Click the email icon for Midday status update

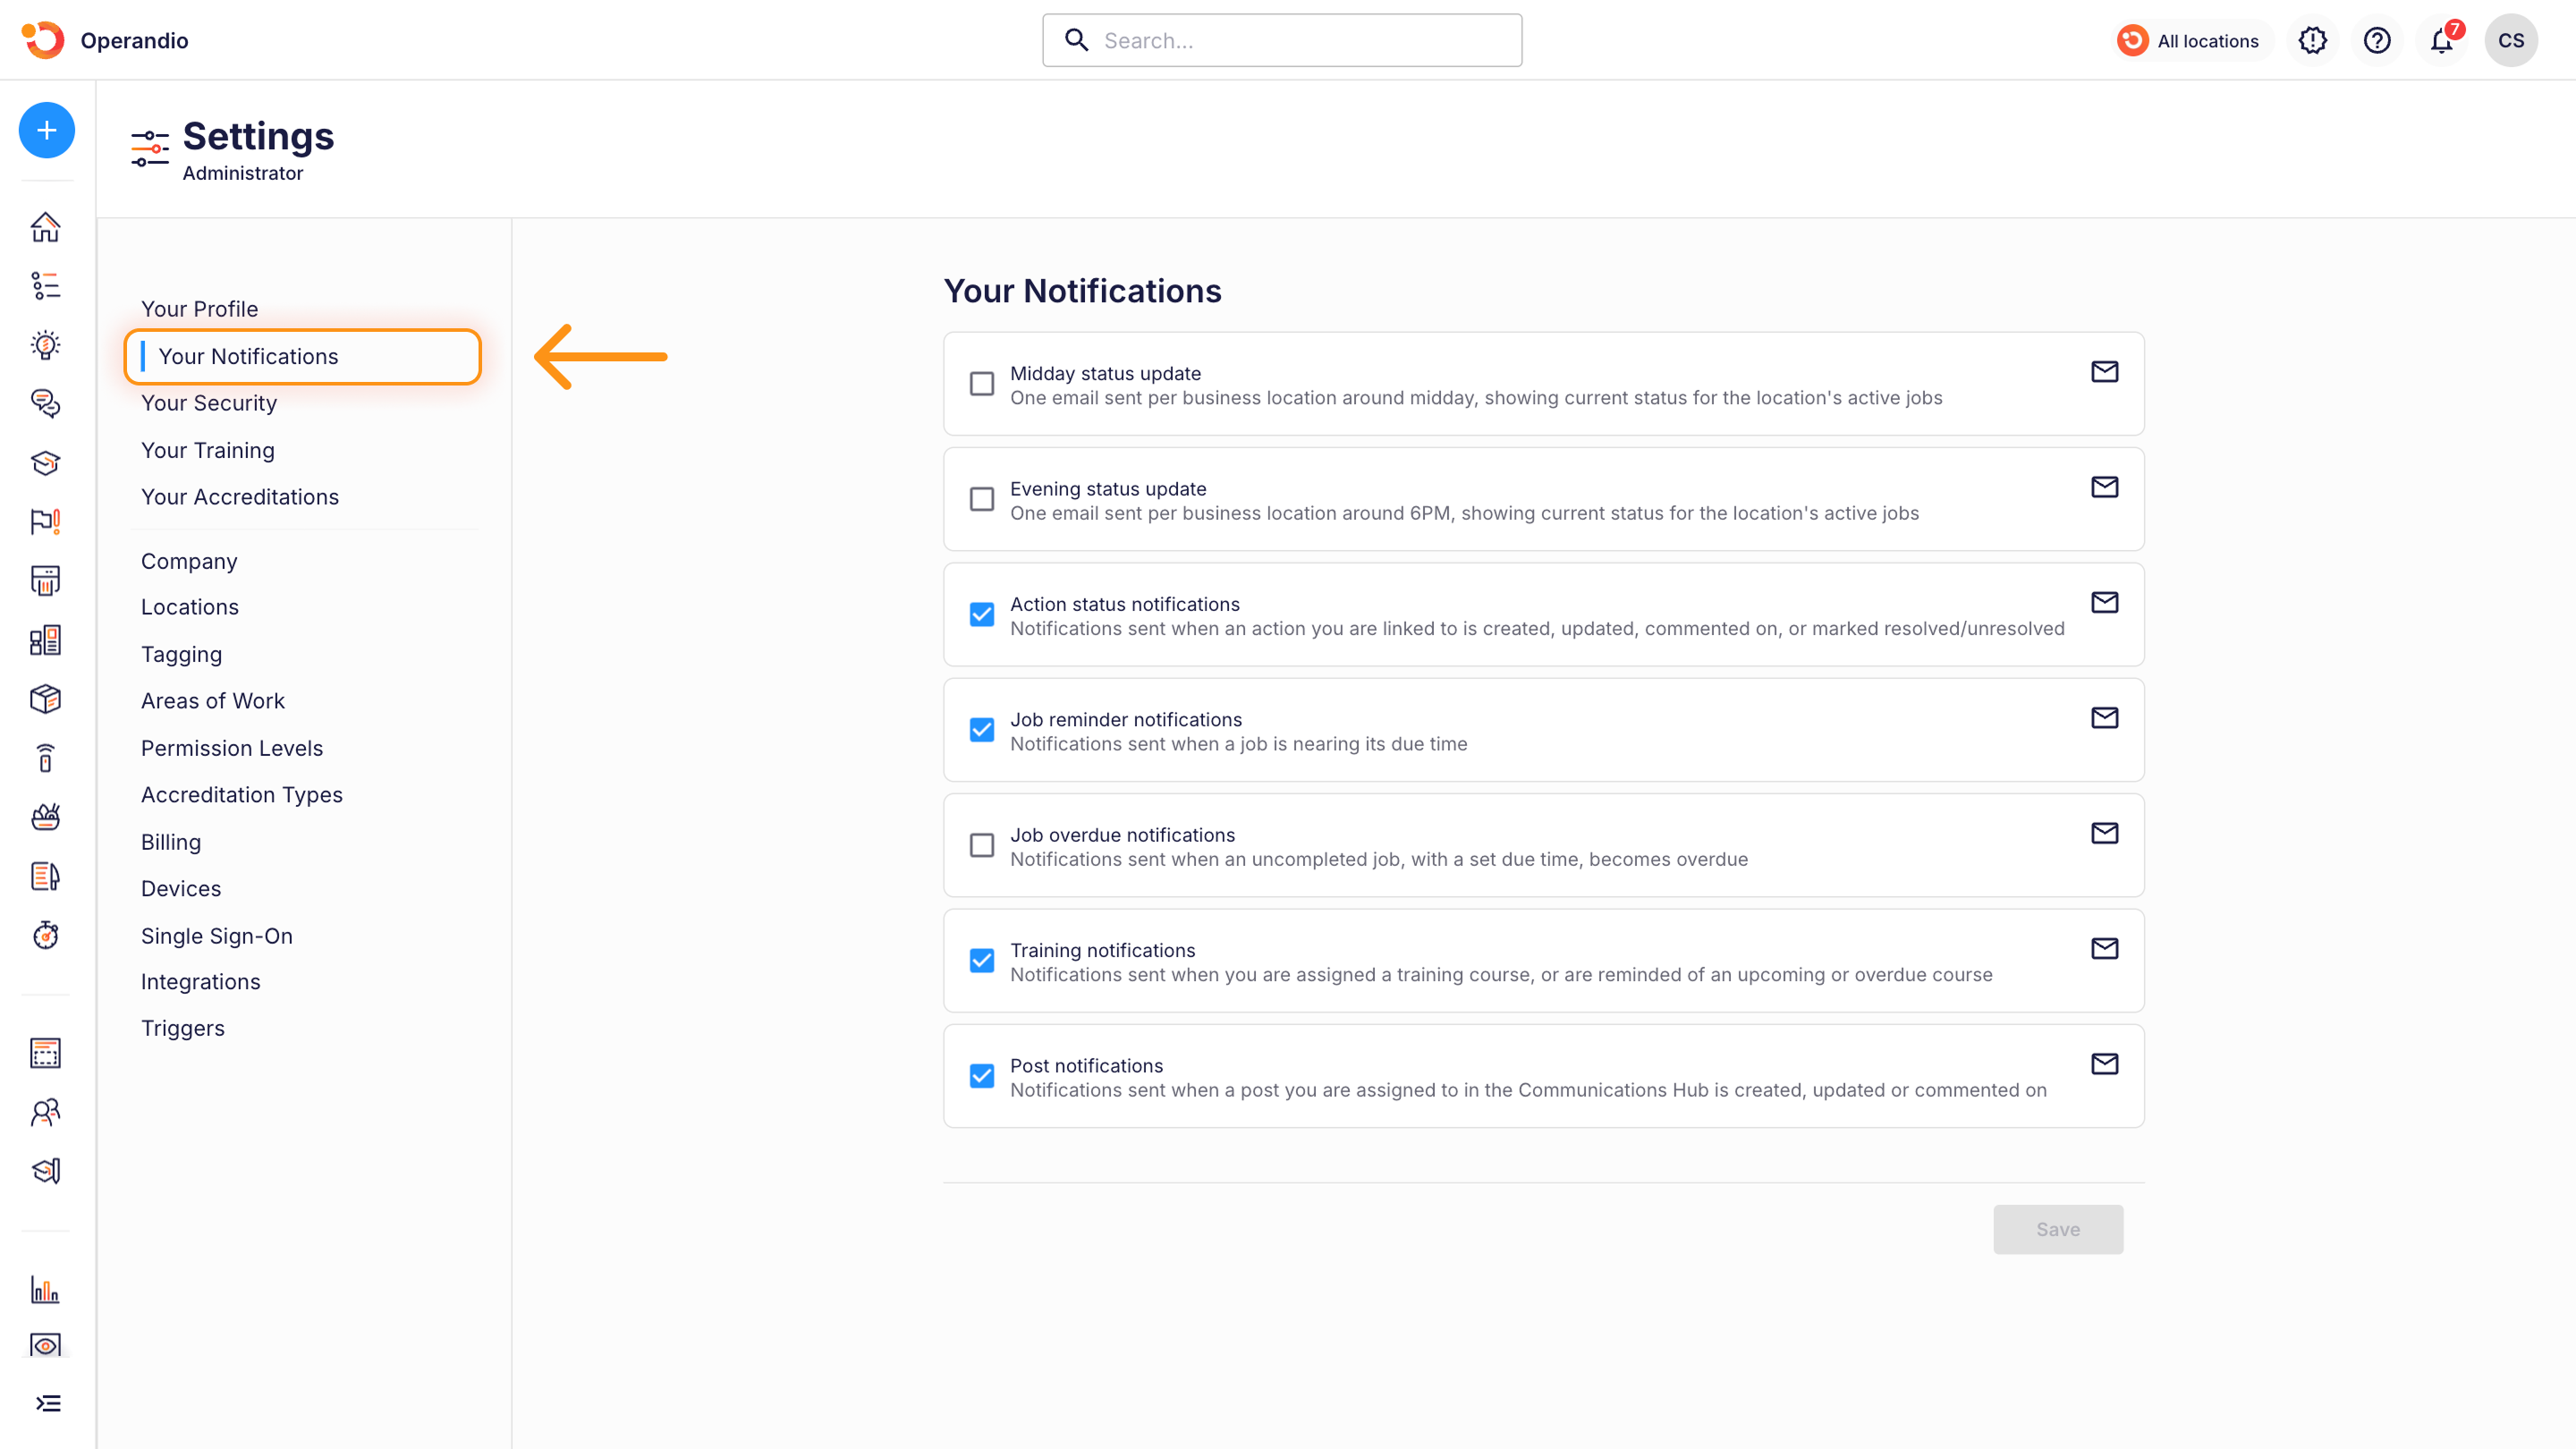coord(2105,372)
